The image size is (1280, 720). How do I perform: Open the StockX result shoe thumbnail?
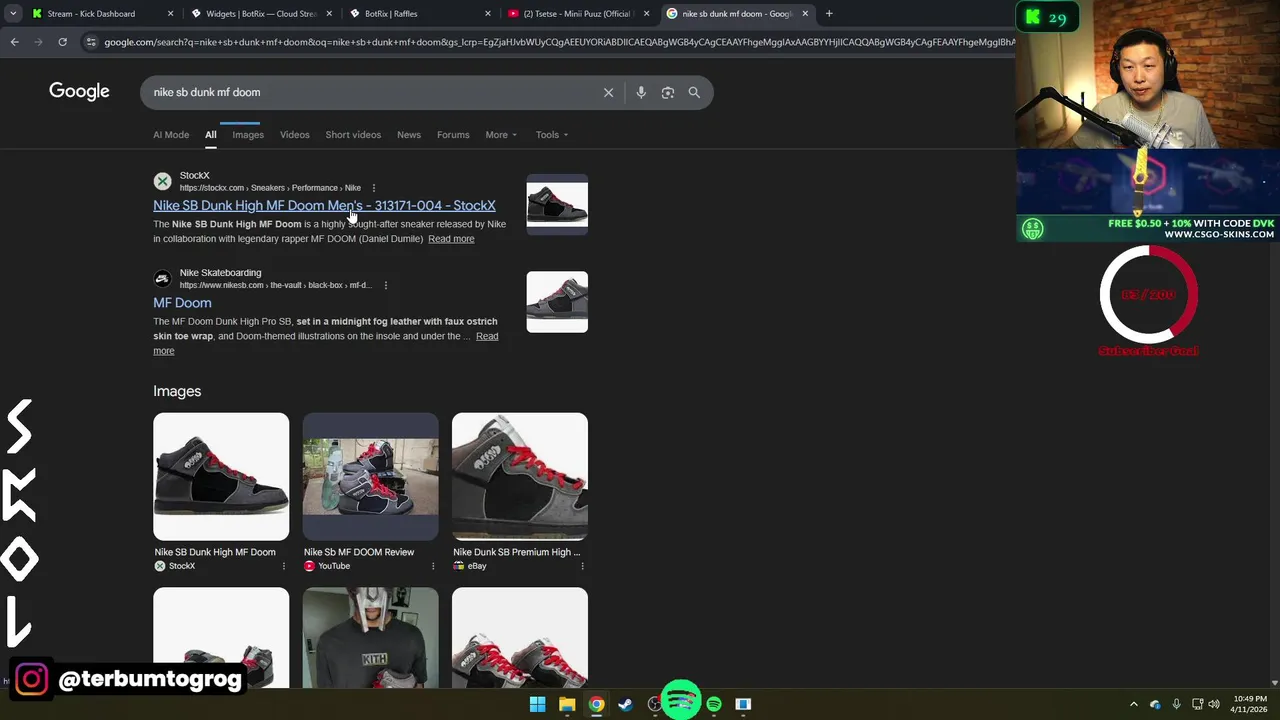[x=557, y=205]
